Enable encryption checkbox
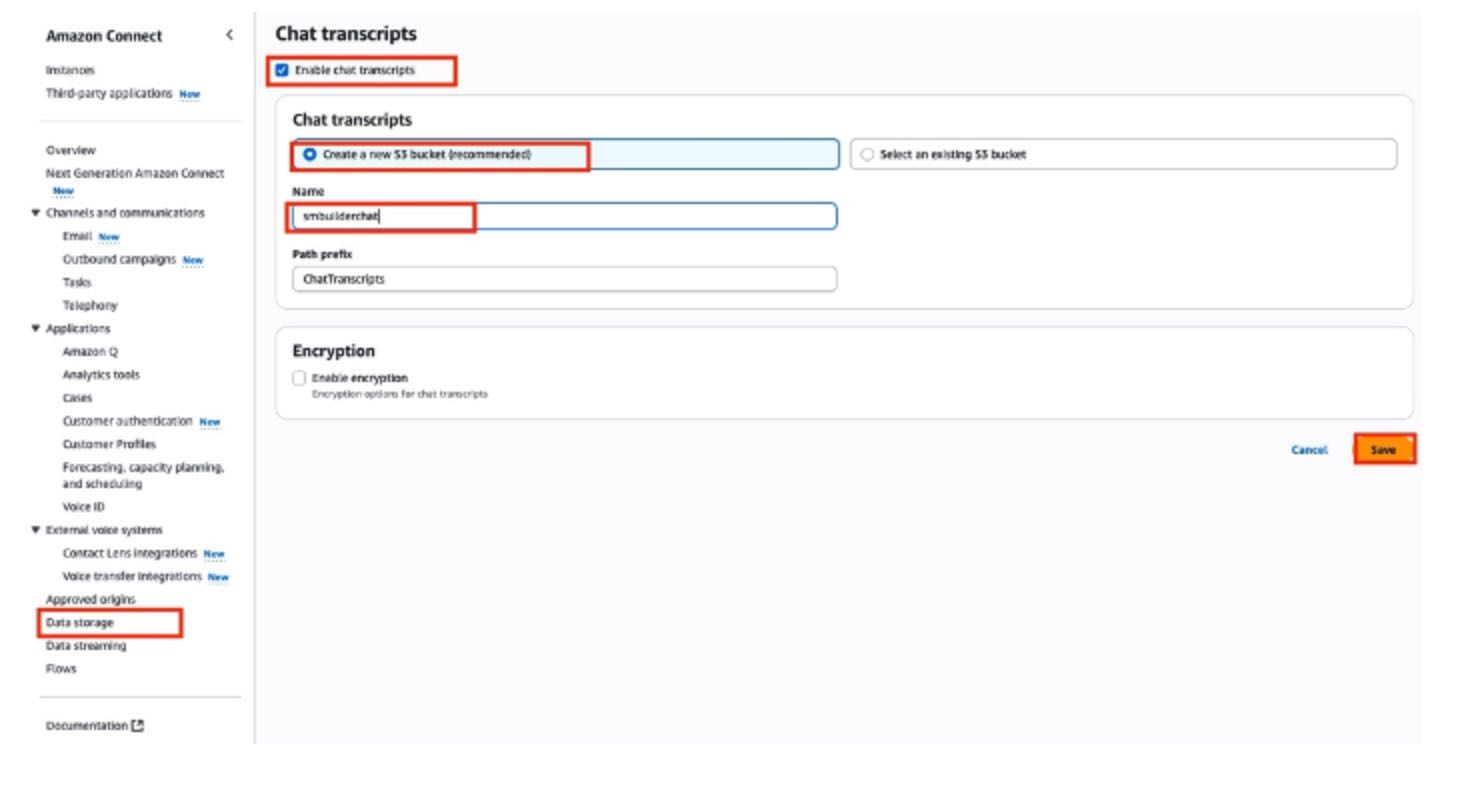Image resolution: width=1484 pixels, height=786 pixels. point(299,378)
